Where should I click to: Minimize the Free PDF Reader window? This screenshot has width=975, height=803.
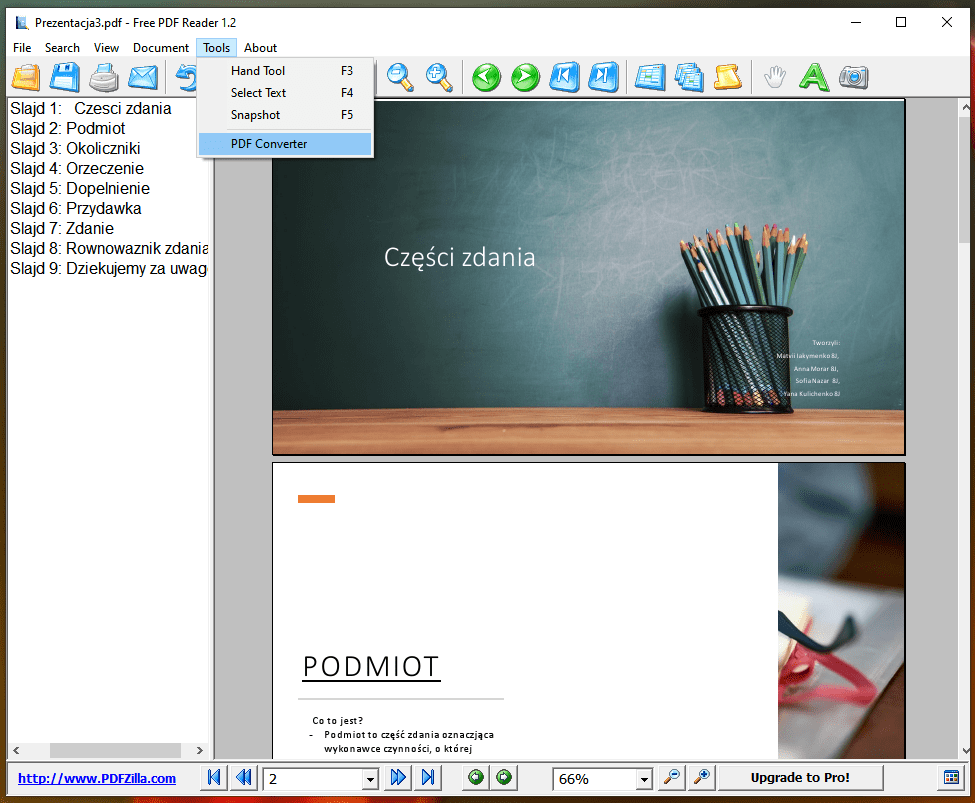pyautogui.click(x=856, y=22)
